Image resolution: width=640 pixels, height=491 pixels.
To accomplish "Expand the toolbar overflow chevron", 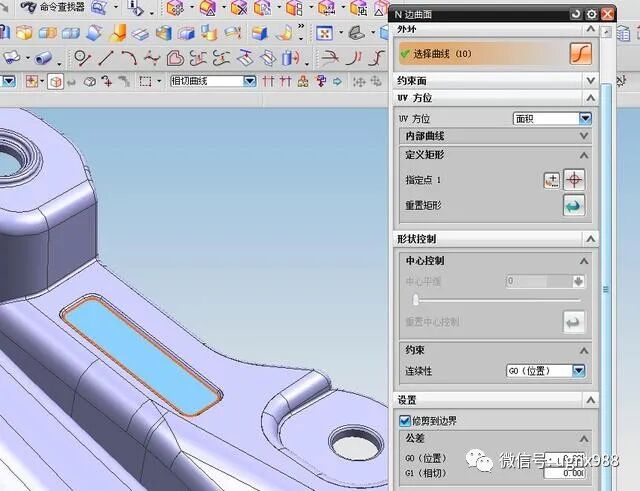I will coord(301,26).
